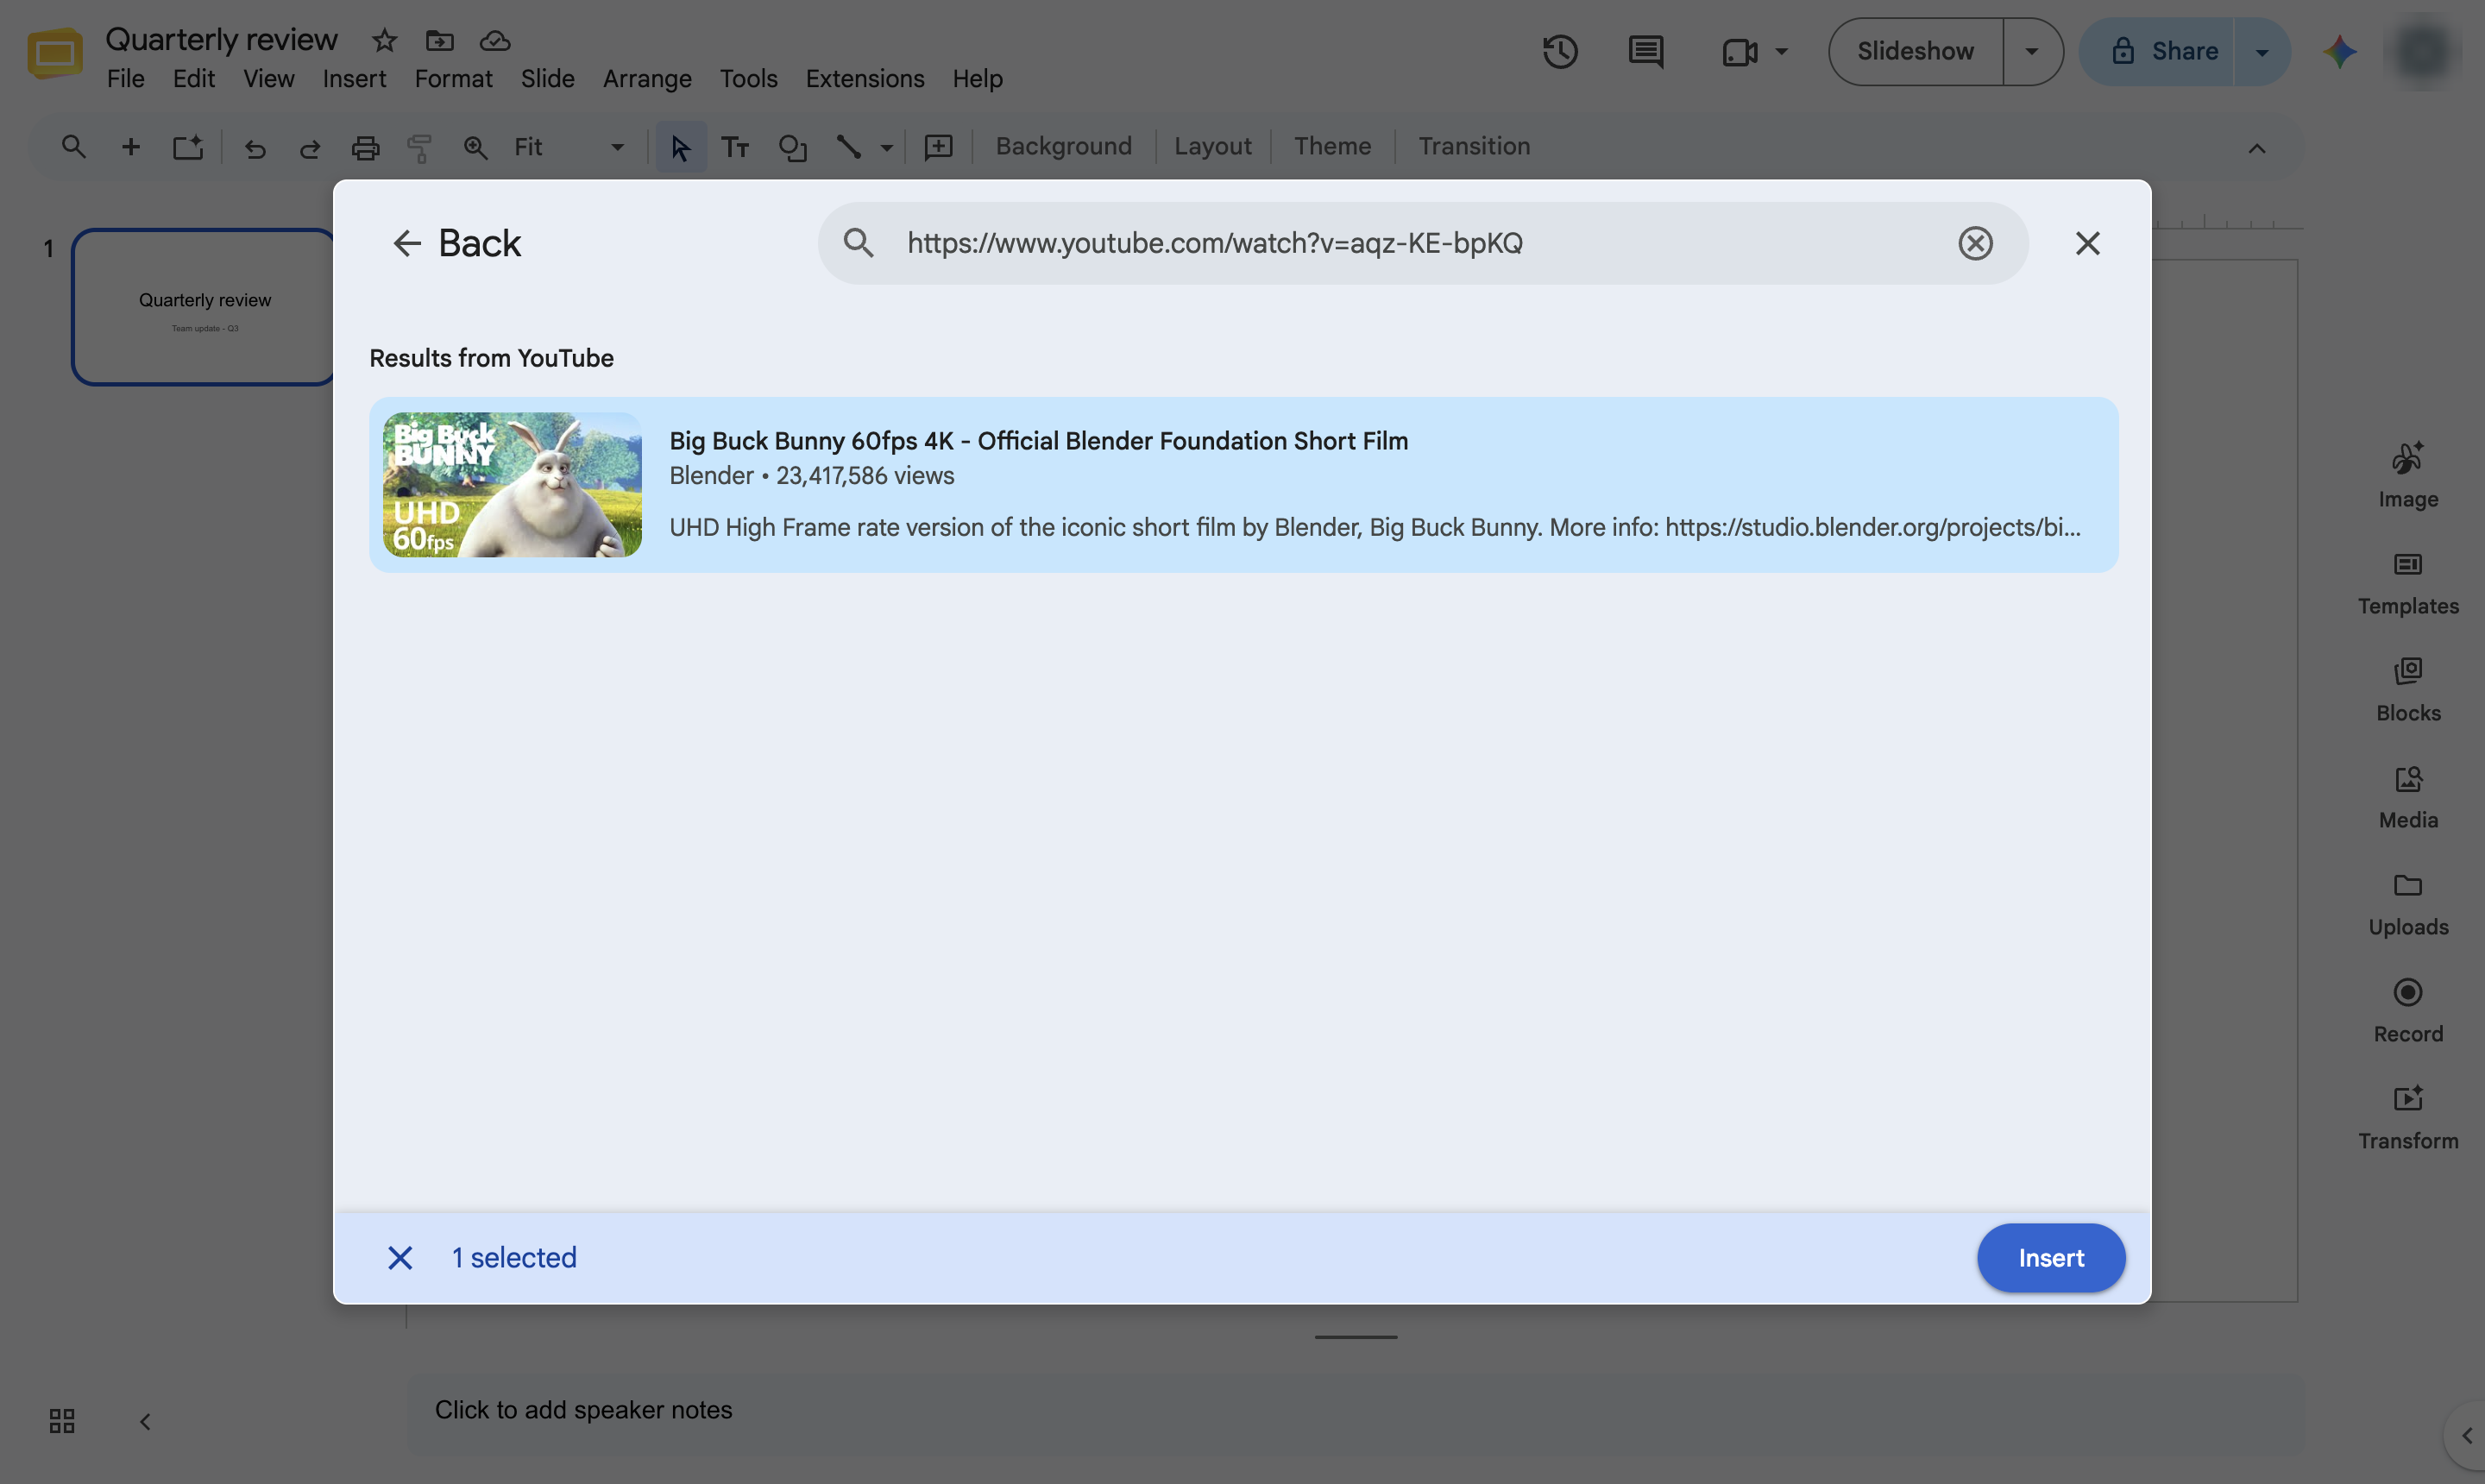Screen dimensions: 2485x1484
Task: Open the Insert menu
Action: tap(354, 78)
